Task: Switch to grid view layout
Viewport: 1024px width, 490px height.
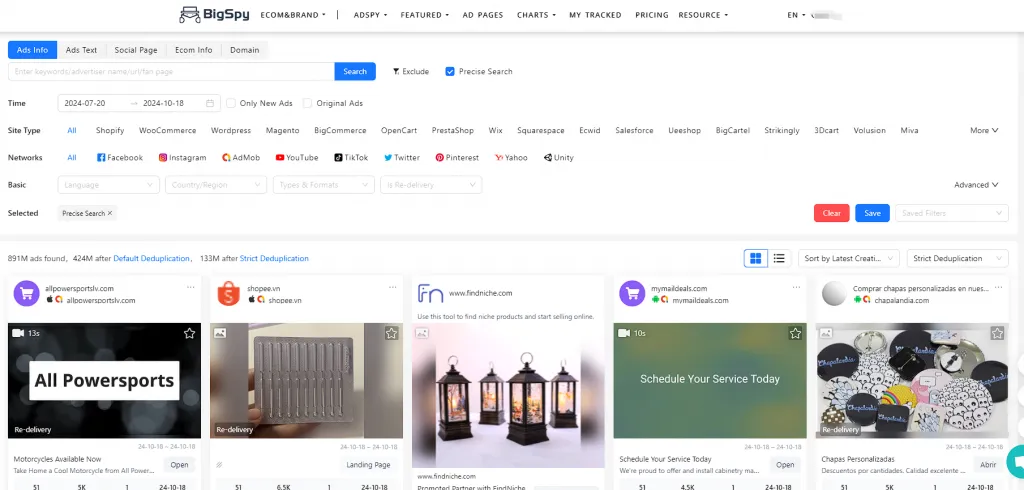Action: tap(756, 258)
